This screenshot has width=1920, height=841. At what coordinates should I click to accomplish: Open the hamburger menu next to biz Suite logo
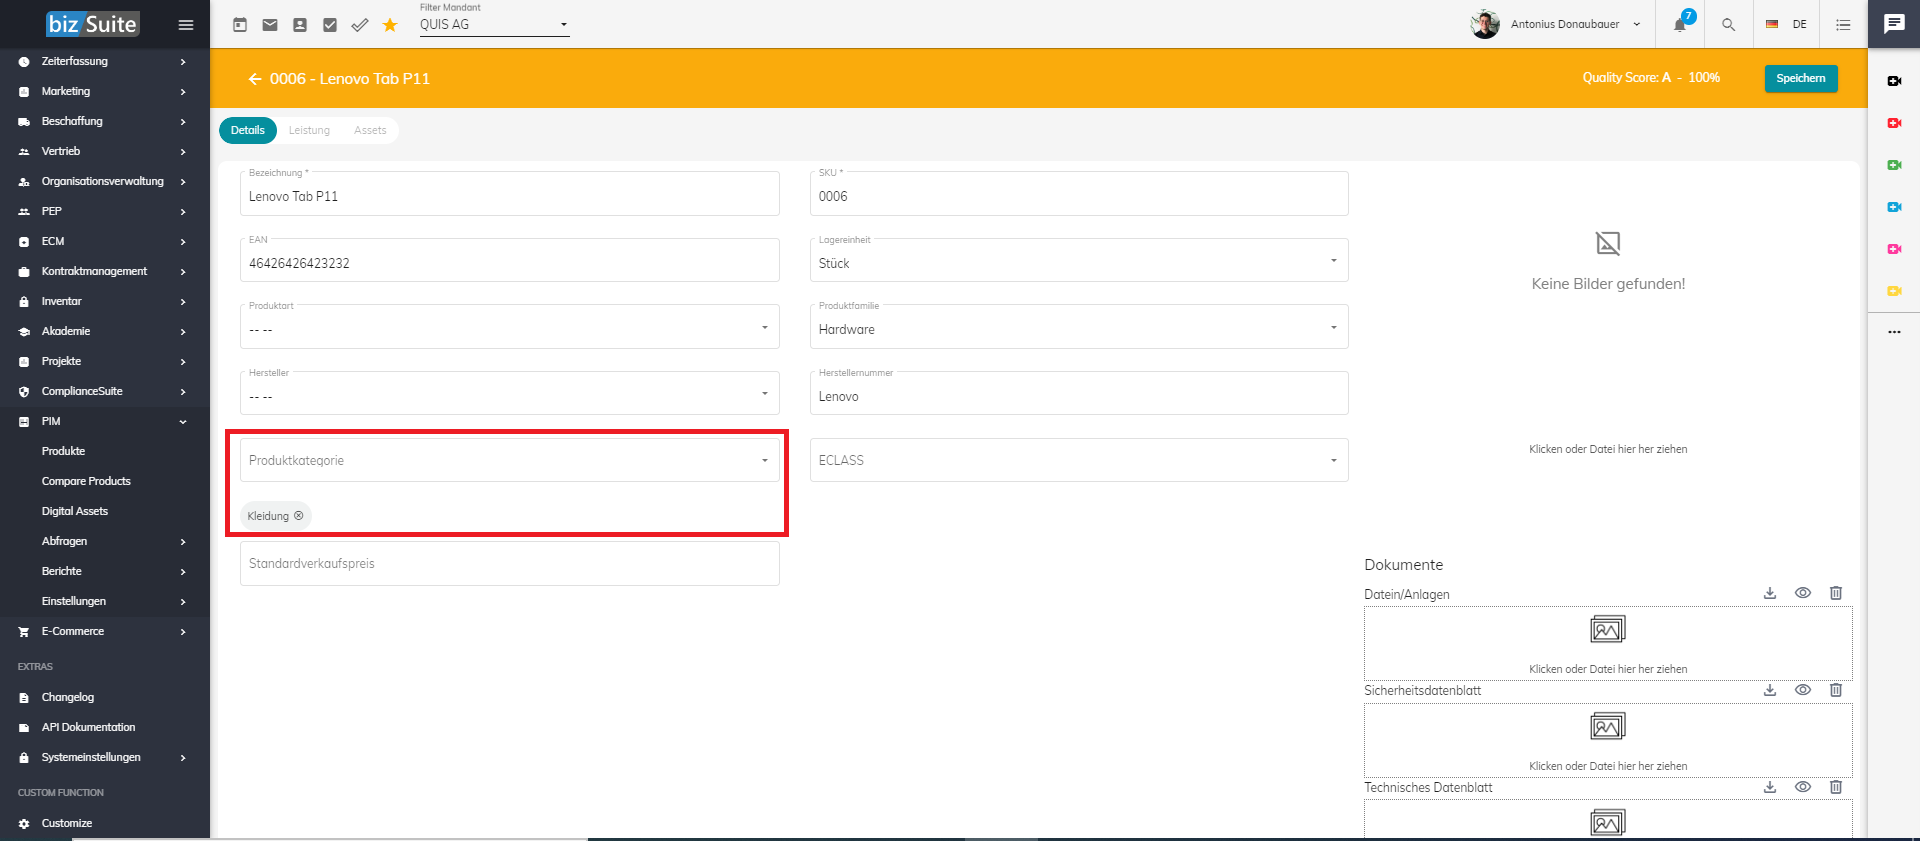(x=186, y=25)
